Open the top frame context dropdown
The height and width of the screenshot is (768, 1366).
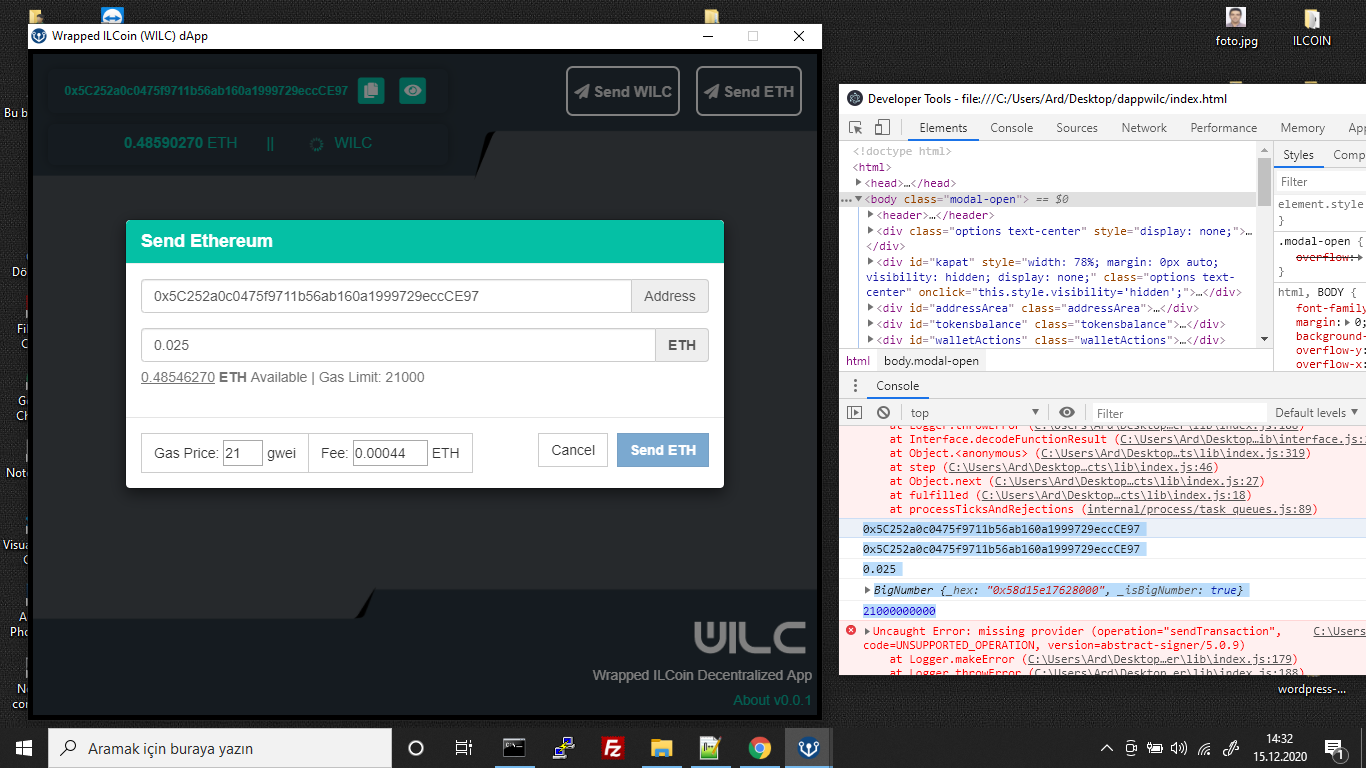pos(973,412)
